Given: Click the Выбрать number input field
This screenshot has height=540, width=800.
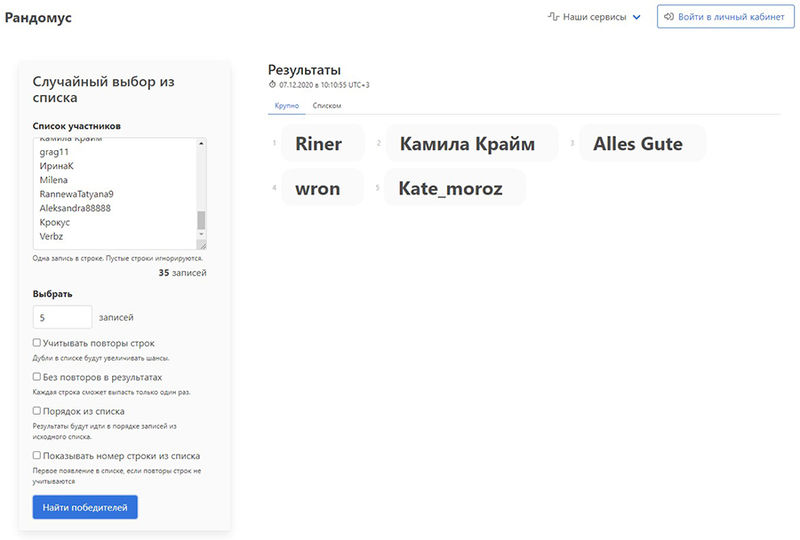Looking at the screenshot, I should pyautogui.click(x=62, y=317).
